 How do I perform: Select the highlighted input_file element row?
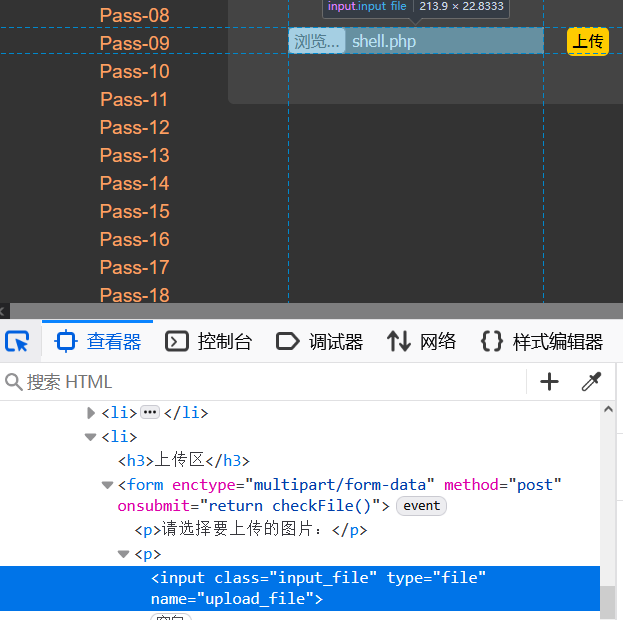point(318,588)
